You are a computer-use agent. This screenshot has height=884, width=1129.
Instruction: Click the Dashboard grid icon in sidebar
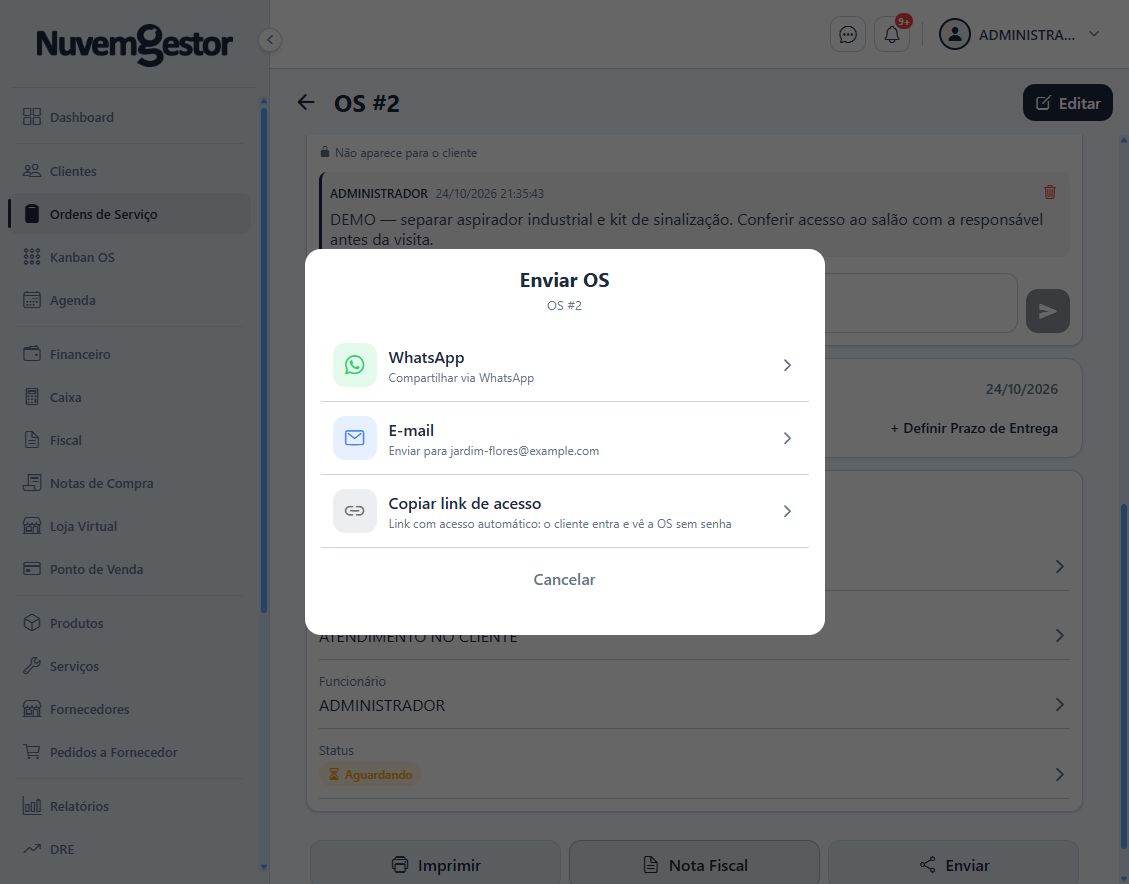[32, 117]
